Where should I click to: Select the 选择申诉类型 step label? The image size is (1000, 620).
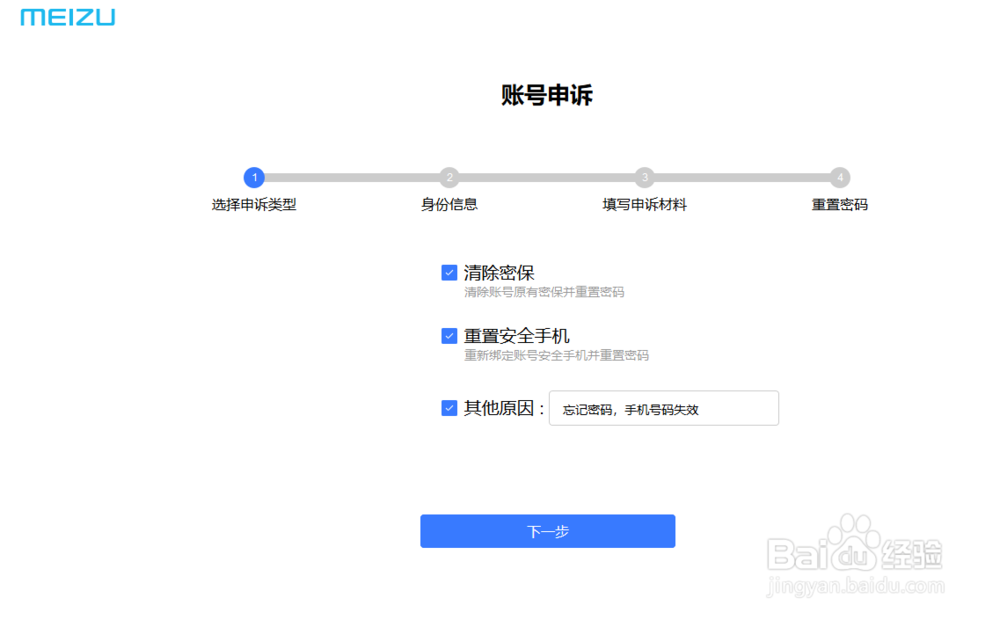click(253, 205)
